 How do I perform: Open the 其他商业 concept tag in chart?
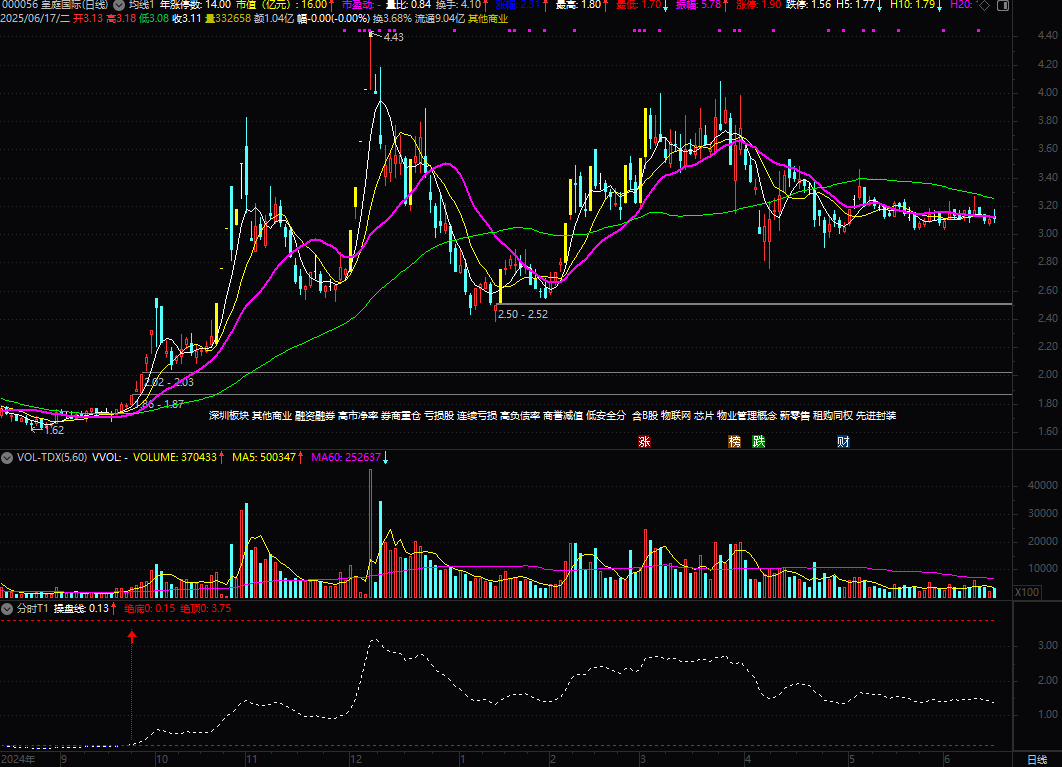272,415
